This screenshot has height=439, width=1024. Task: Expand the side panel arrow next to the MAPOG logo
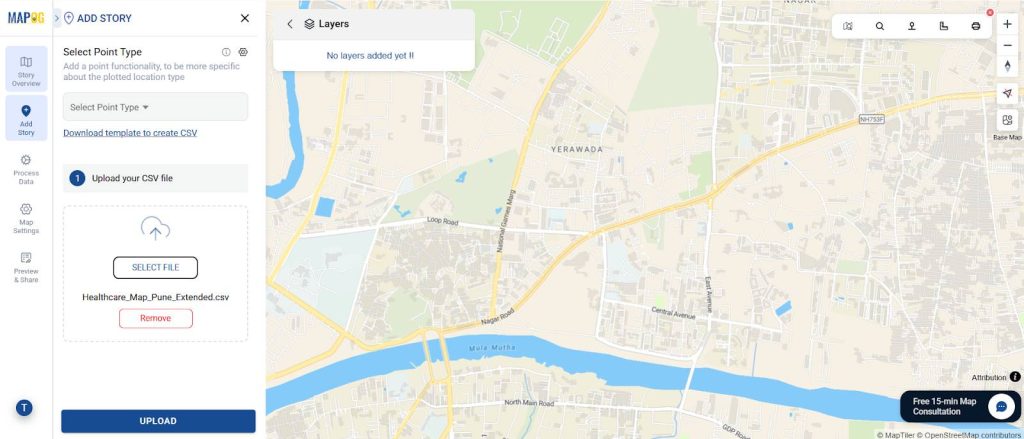click(x=57, y=18)
